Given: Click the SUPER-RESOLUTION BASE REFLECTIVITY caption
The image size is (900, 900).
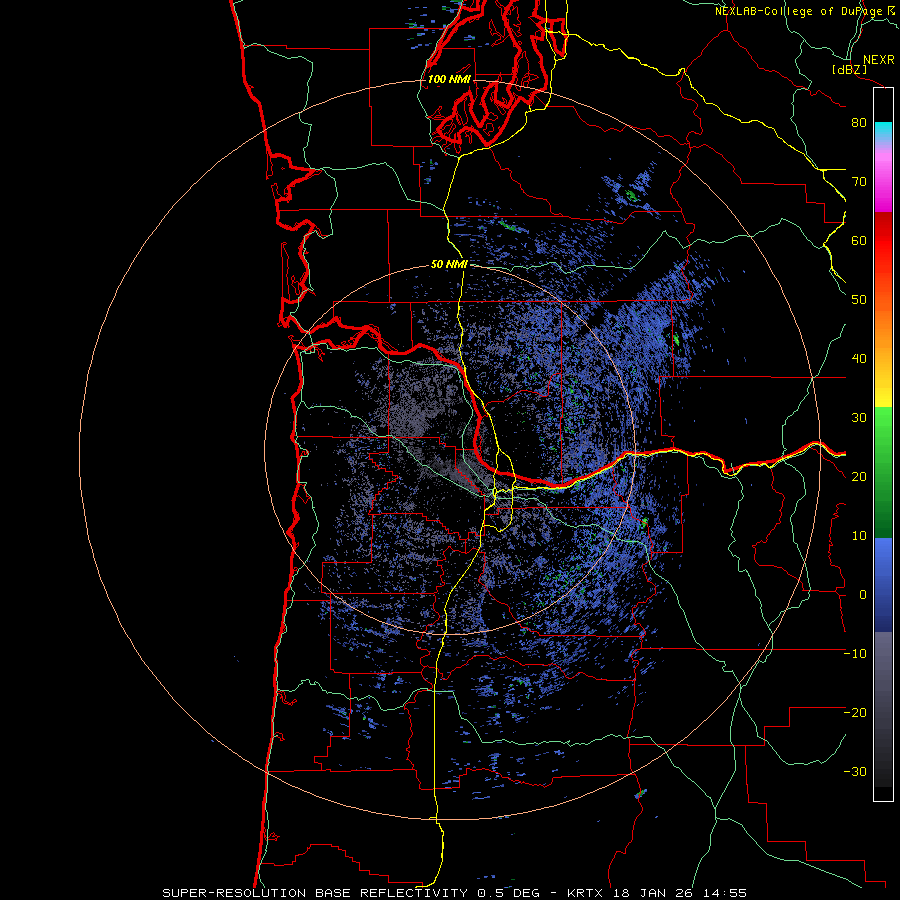Looking at the screenshot, I should [x=315, y=893].
